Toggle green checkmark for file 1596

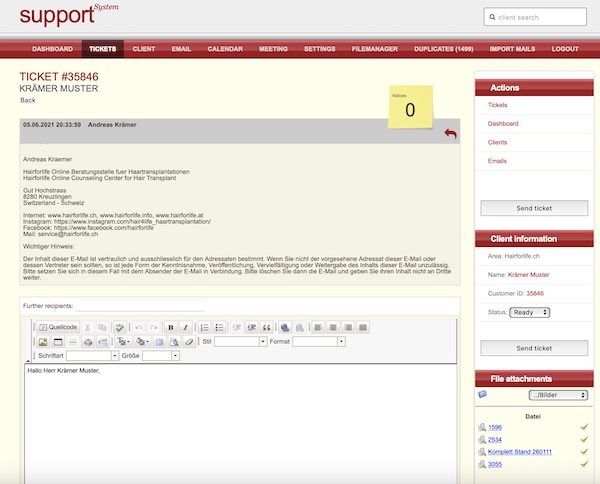point(584,427)
